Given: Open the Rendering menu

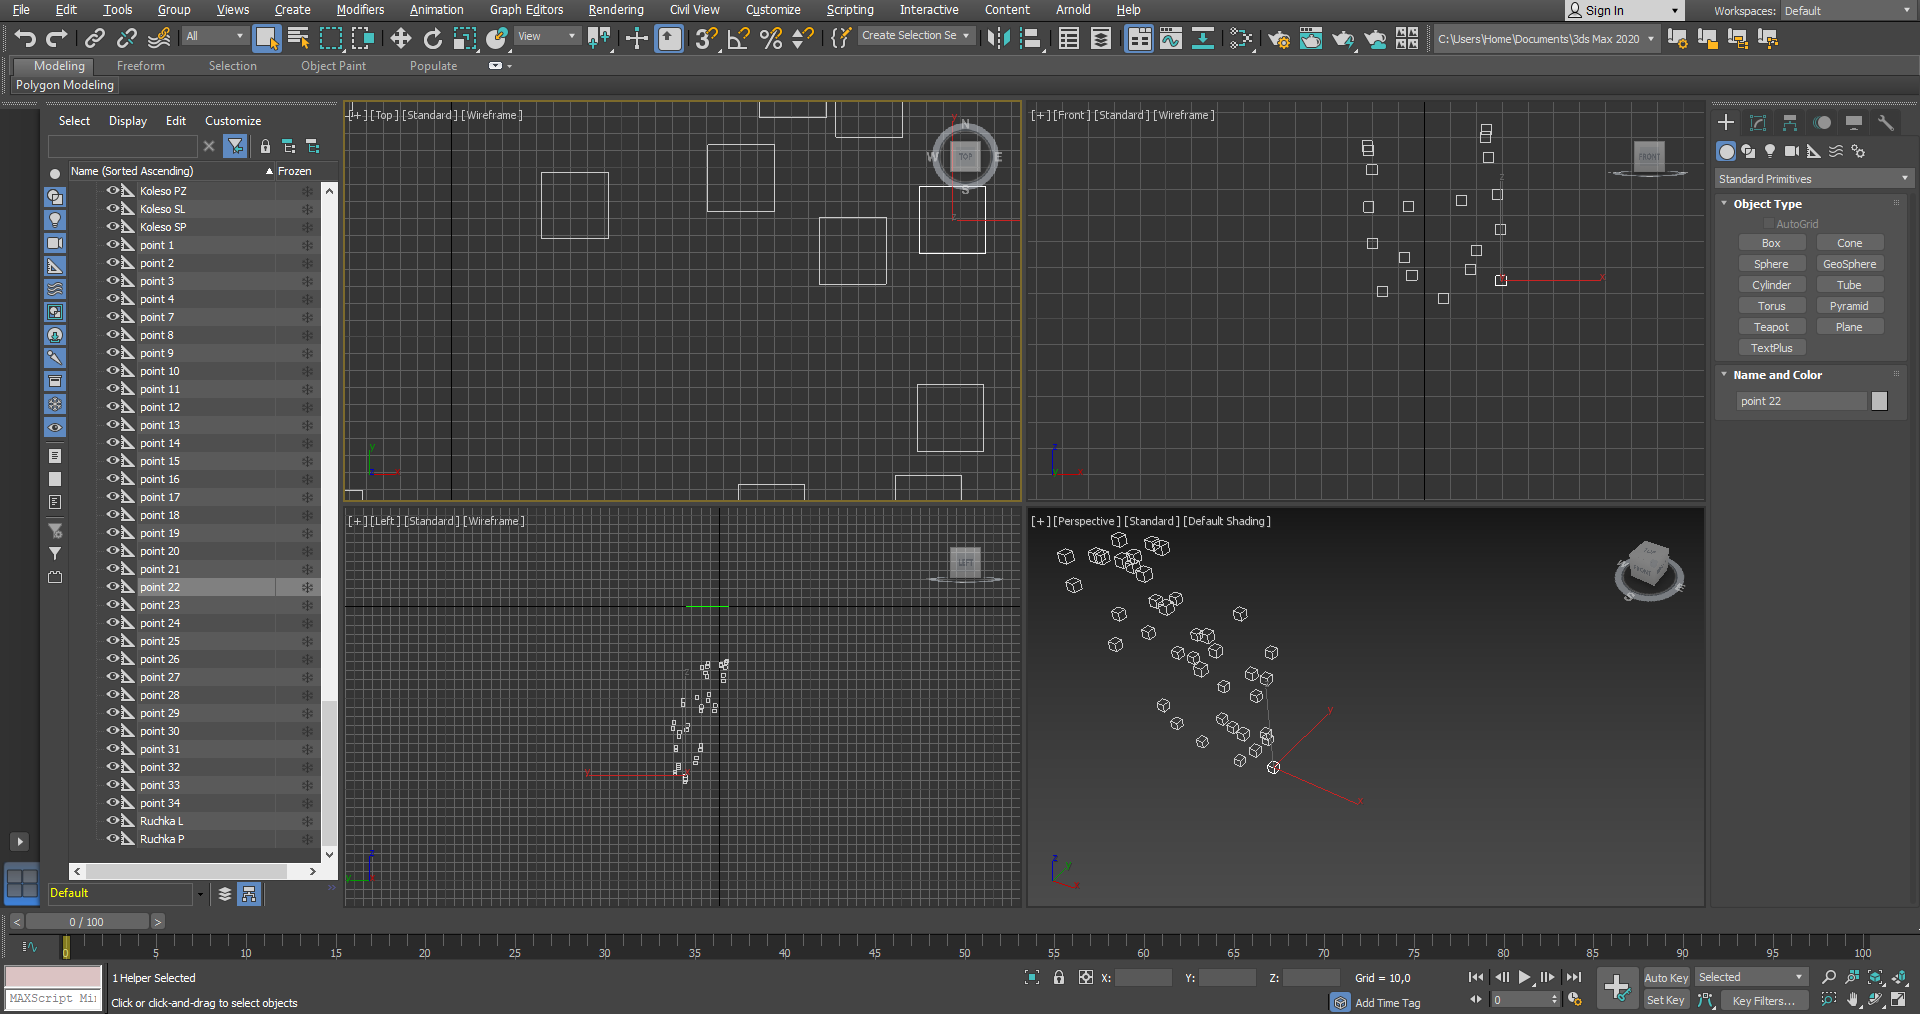Looking at the screenshot, I should pyautogui.click(x=615, y=10).
